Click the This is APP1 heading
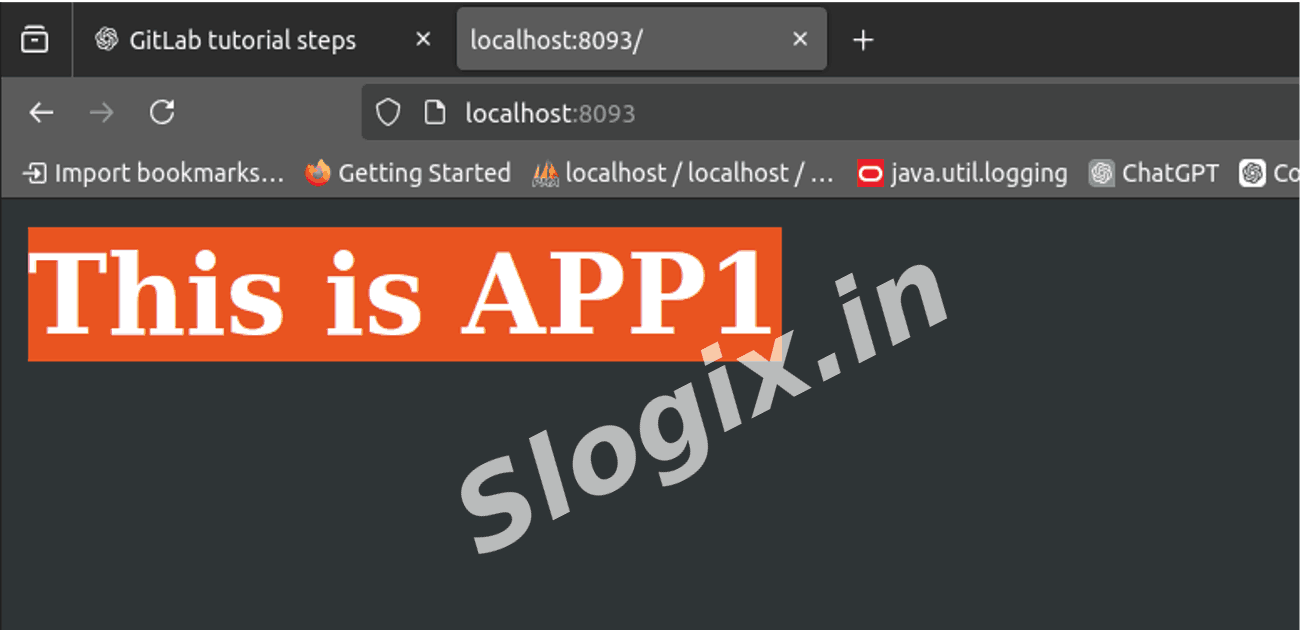 pyautogui.click(x=404, y=294)
